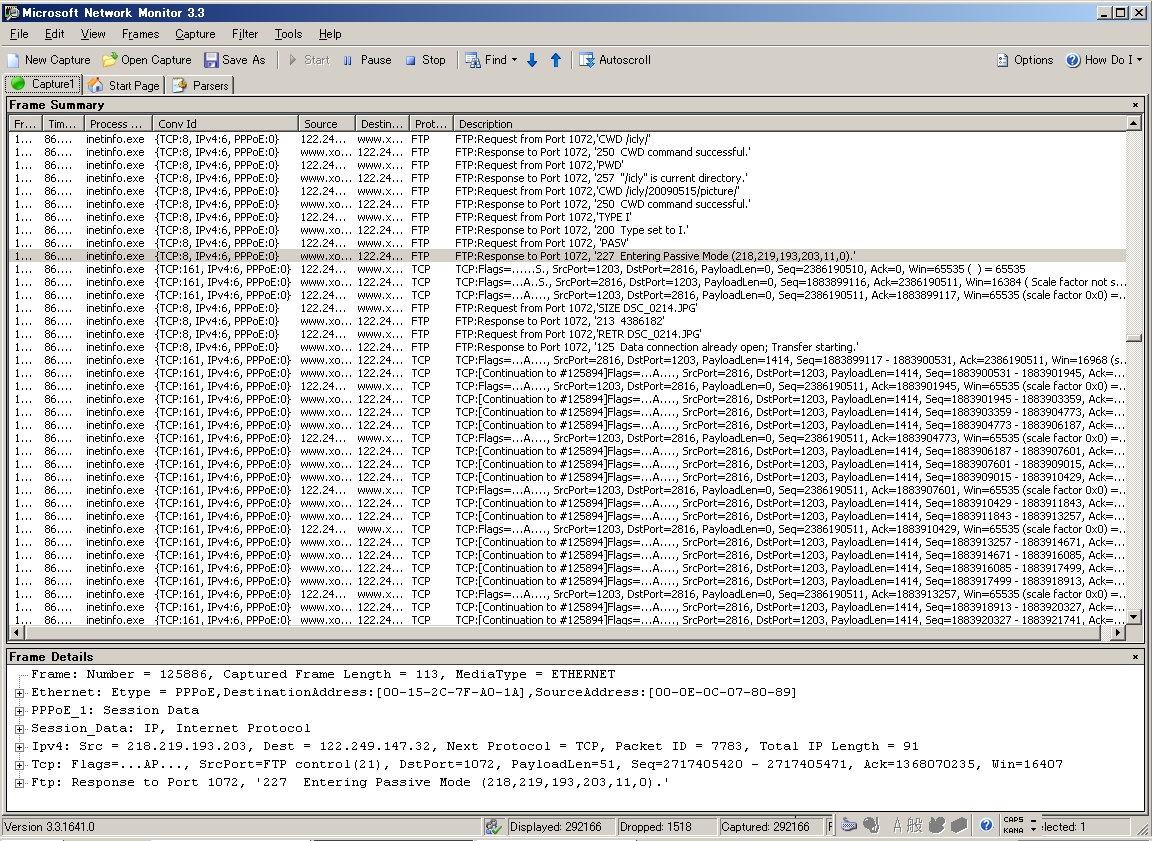This screenshot has height=841, width=1152.
Task: Select the '257 "/icly" is current directory' row
Action: [567, 178]
